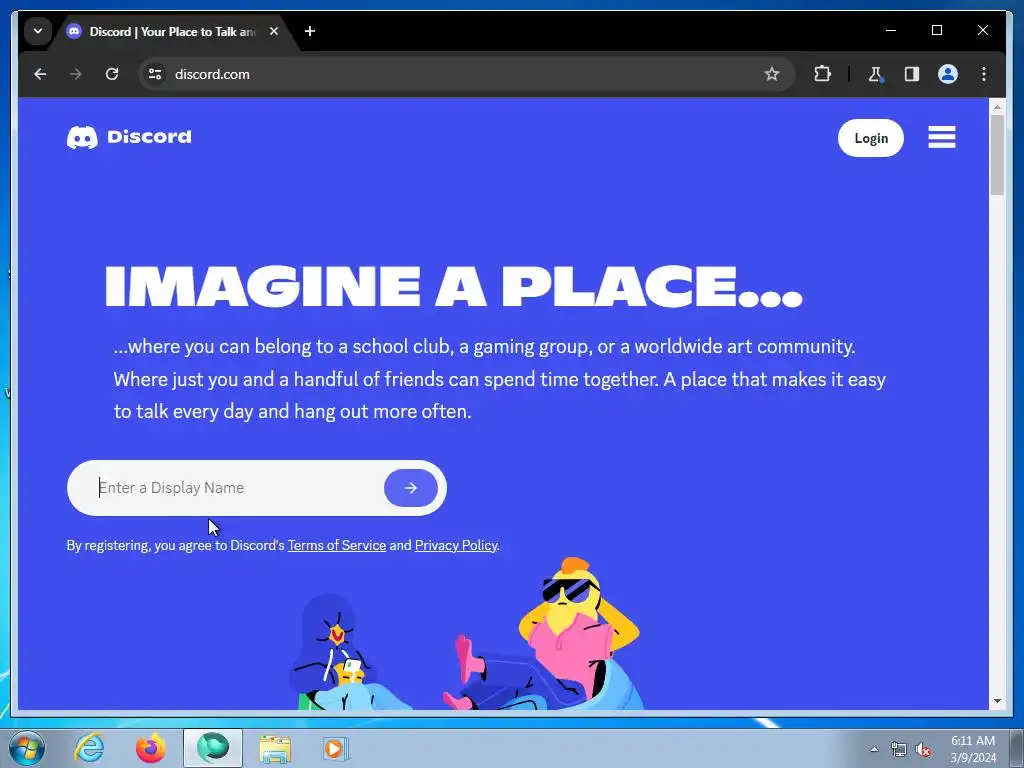Viewport: 1024px width, 768px height.
Task: Click the muted volume tray icon
Action: pyautogui.click(x=923, y=749)
